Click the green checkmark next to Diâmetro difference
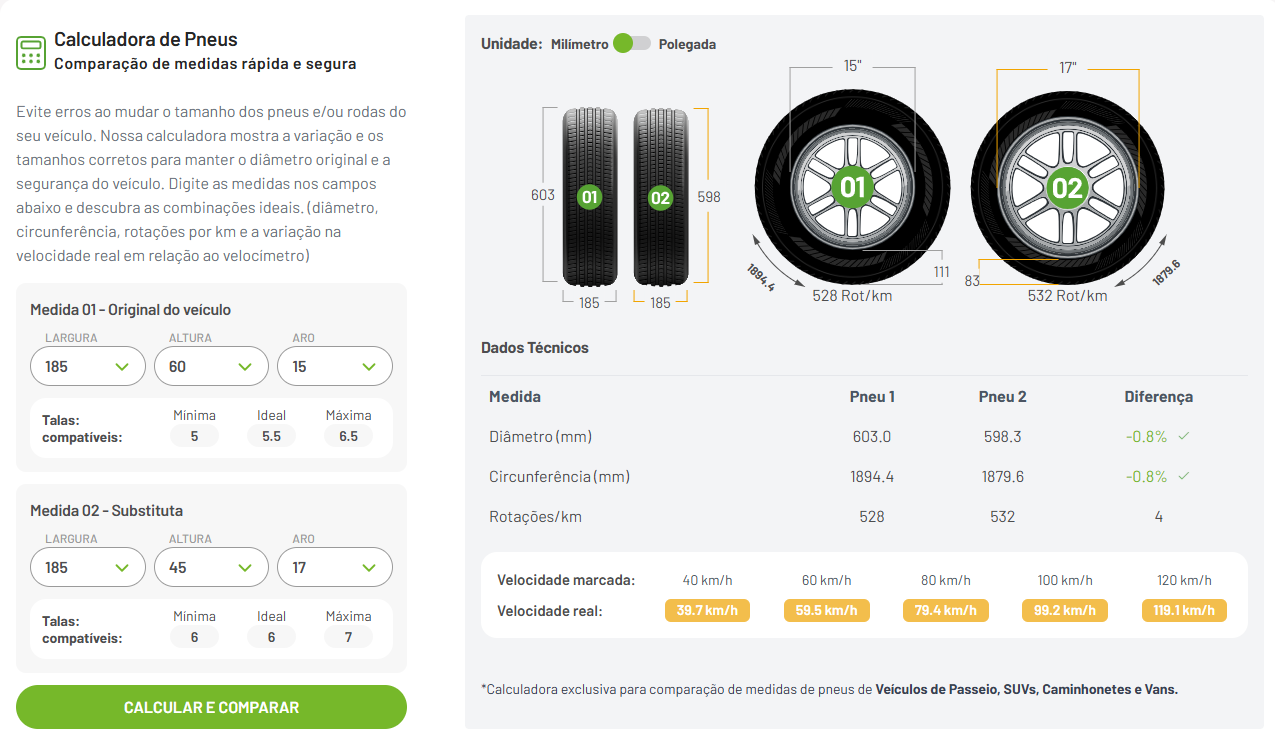Image resolution: width=1275 pixels, height=738 pixels. point(1183,436)
